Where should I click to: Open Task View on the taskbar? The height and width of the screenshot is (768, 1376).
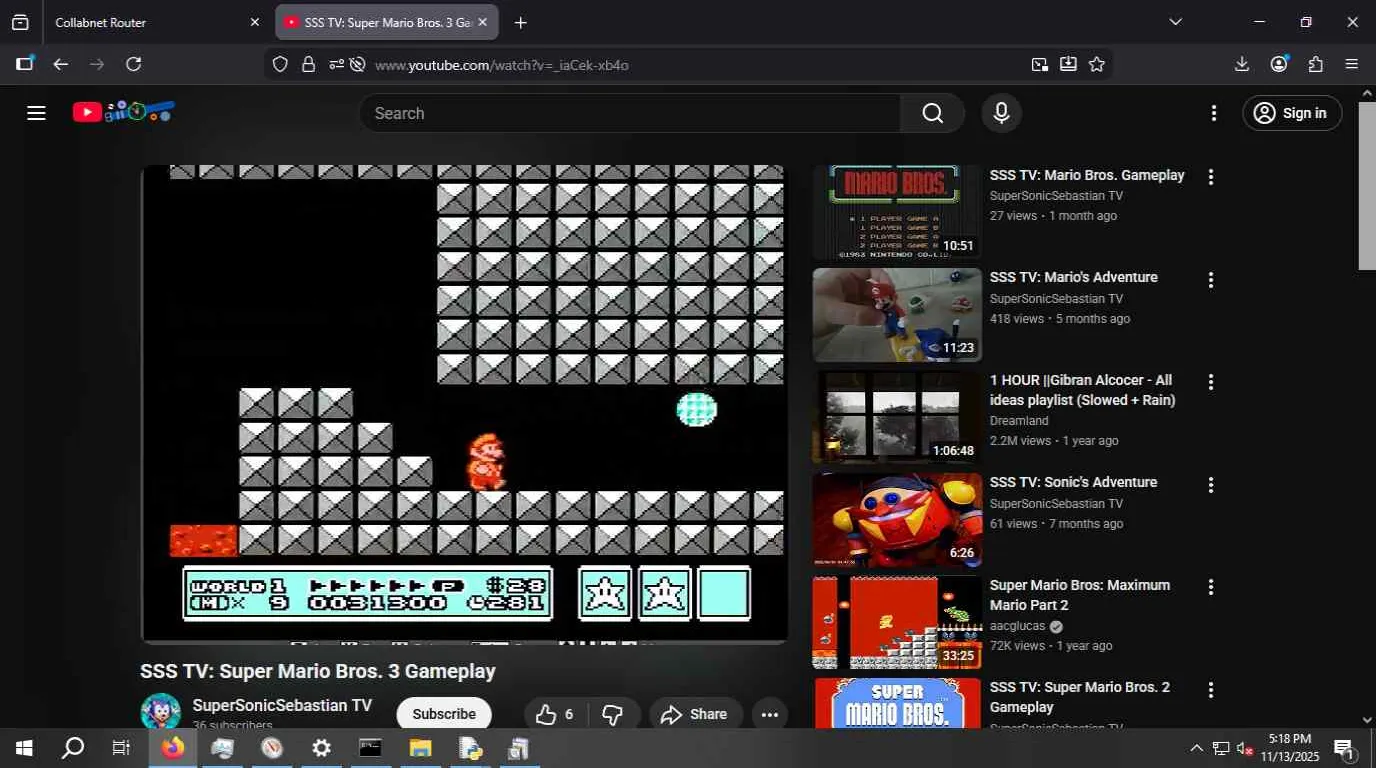(121, 748)
